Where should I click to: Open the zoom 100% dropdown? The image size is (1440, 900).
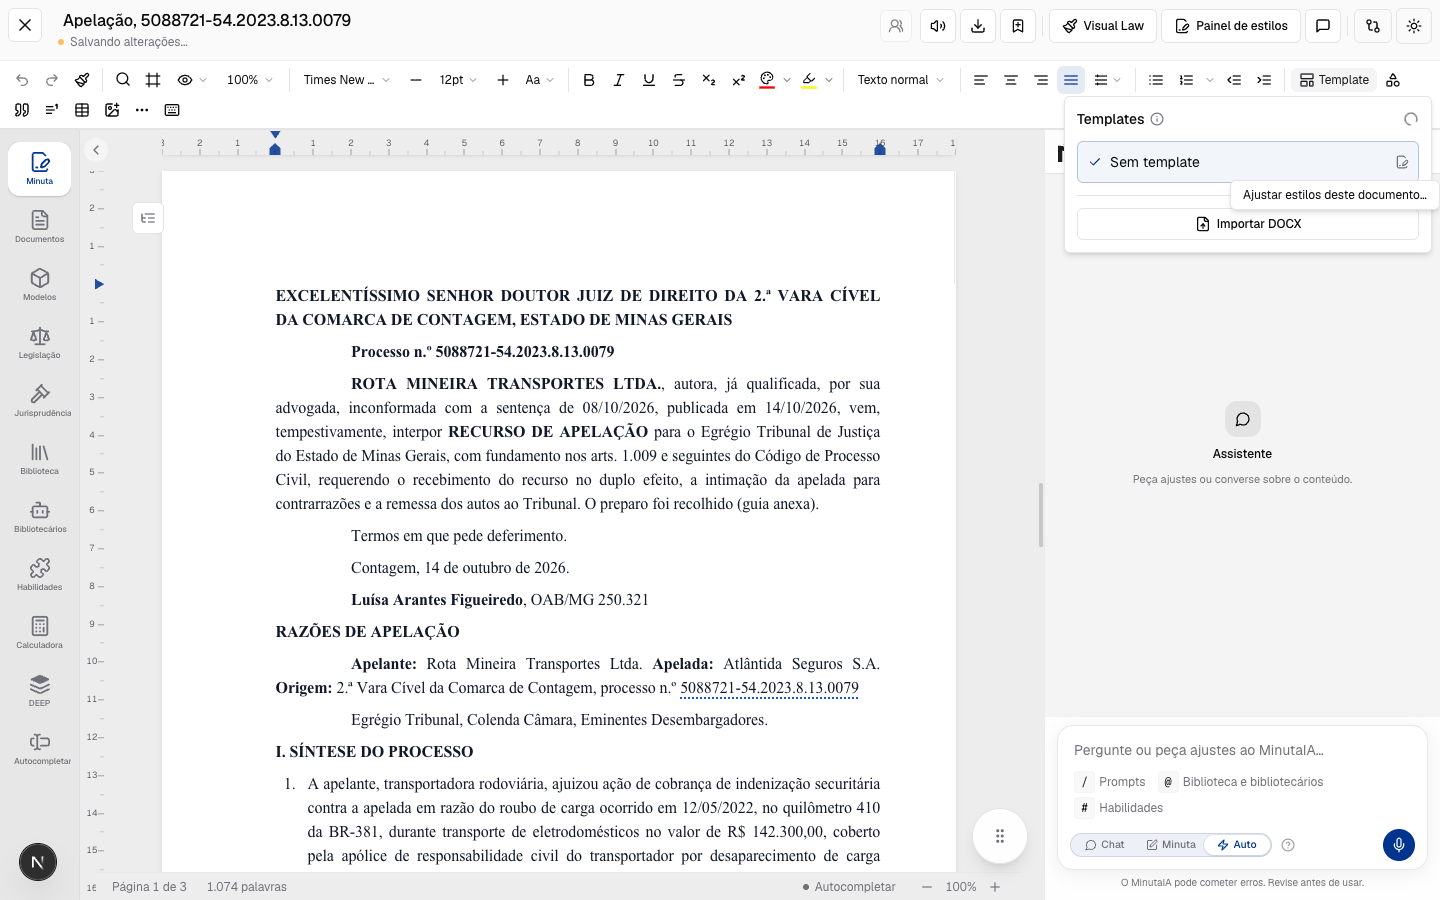click(250, 80)
